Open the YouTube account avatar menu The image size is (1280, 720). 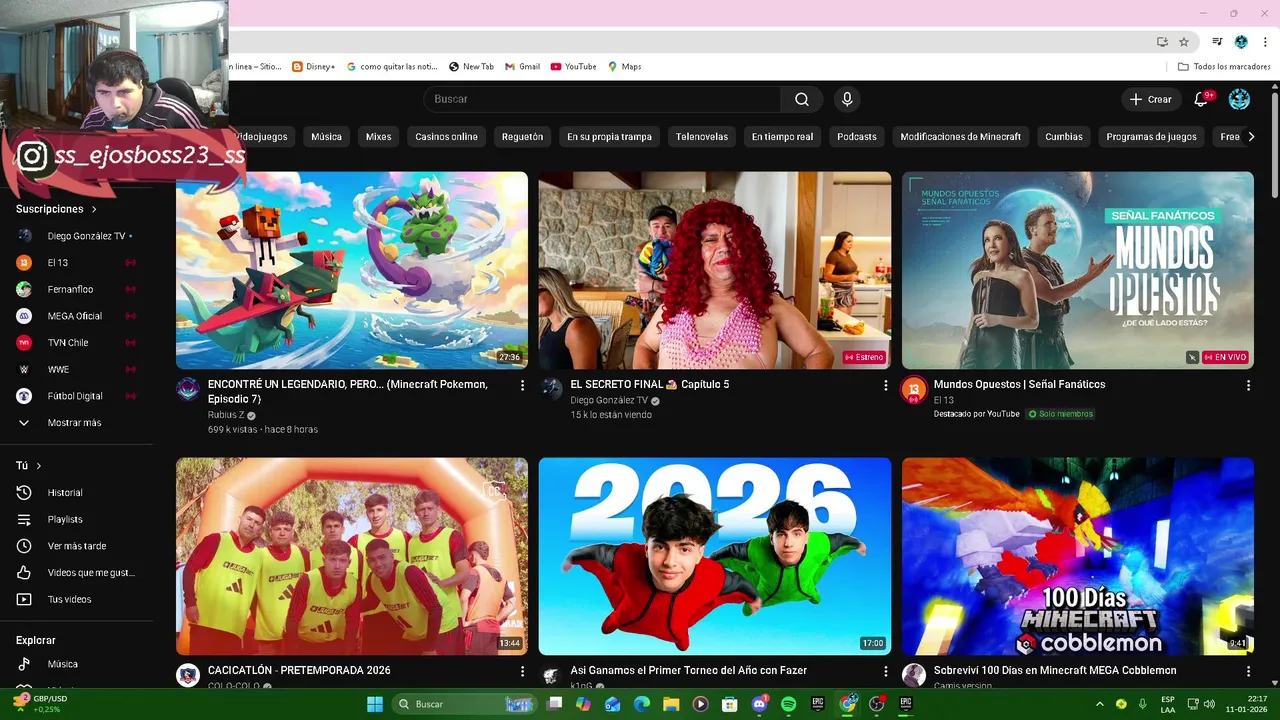(x=1239, y=99)
